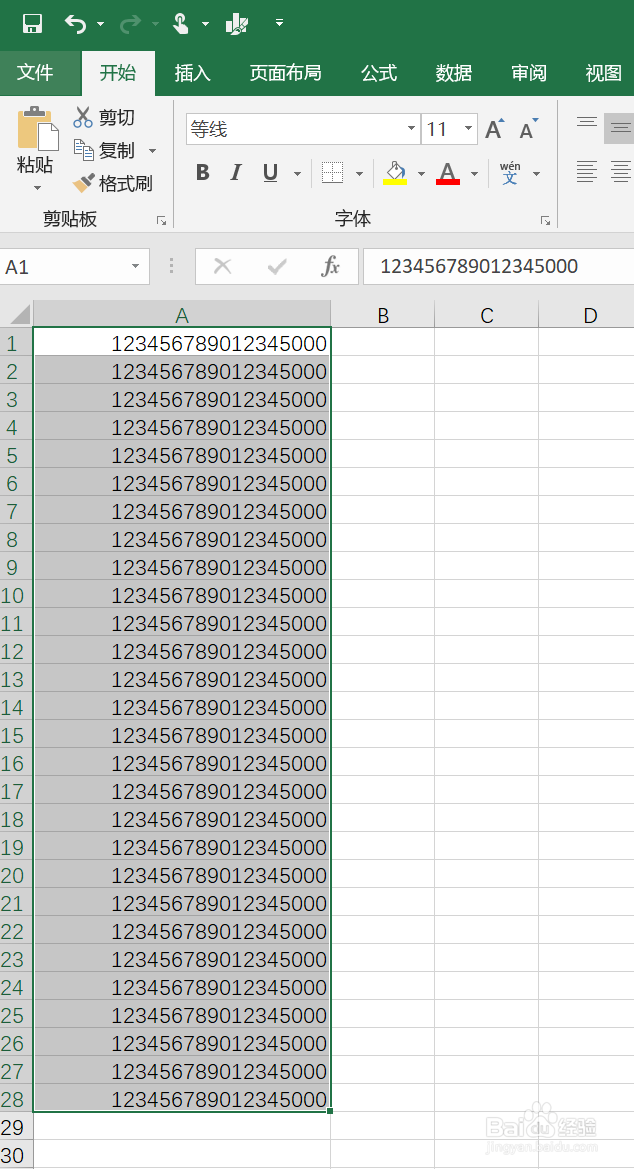Open the 数据 ribbon tab
Screen dimensions: 634x1169
pyautogui.click(x=453, y=72)
